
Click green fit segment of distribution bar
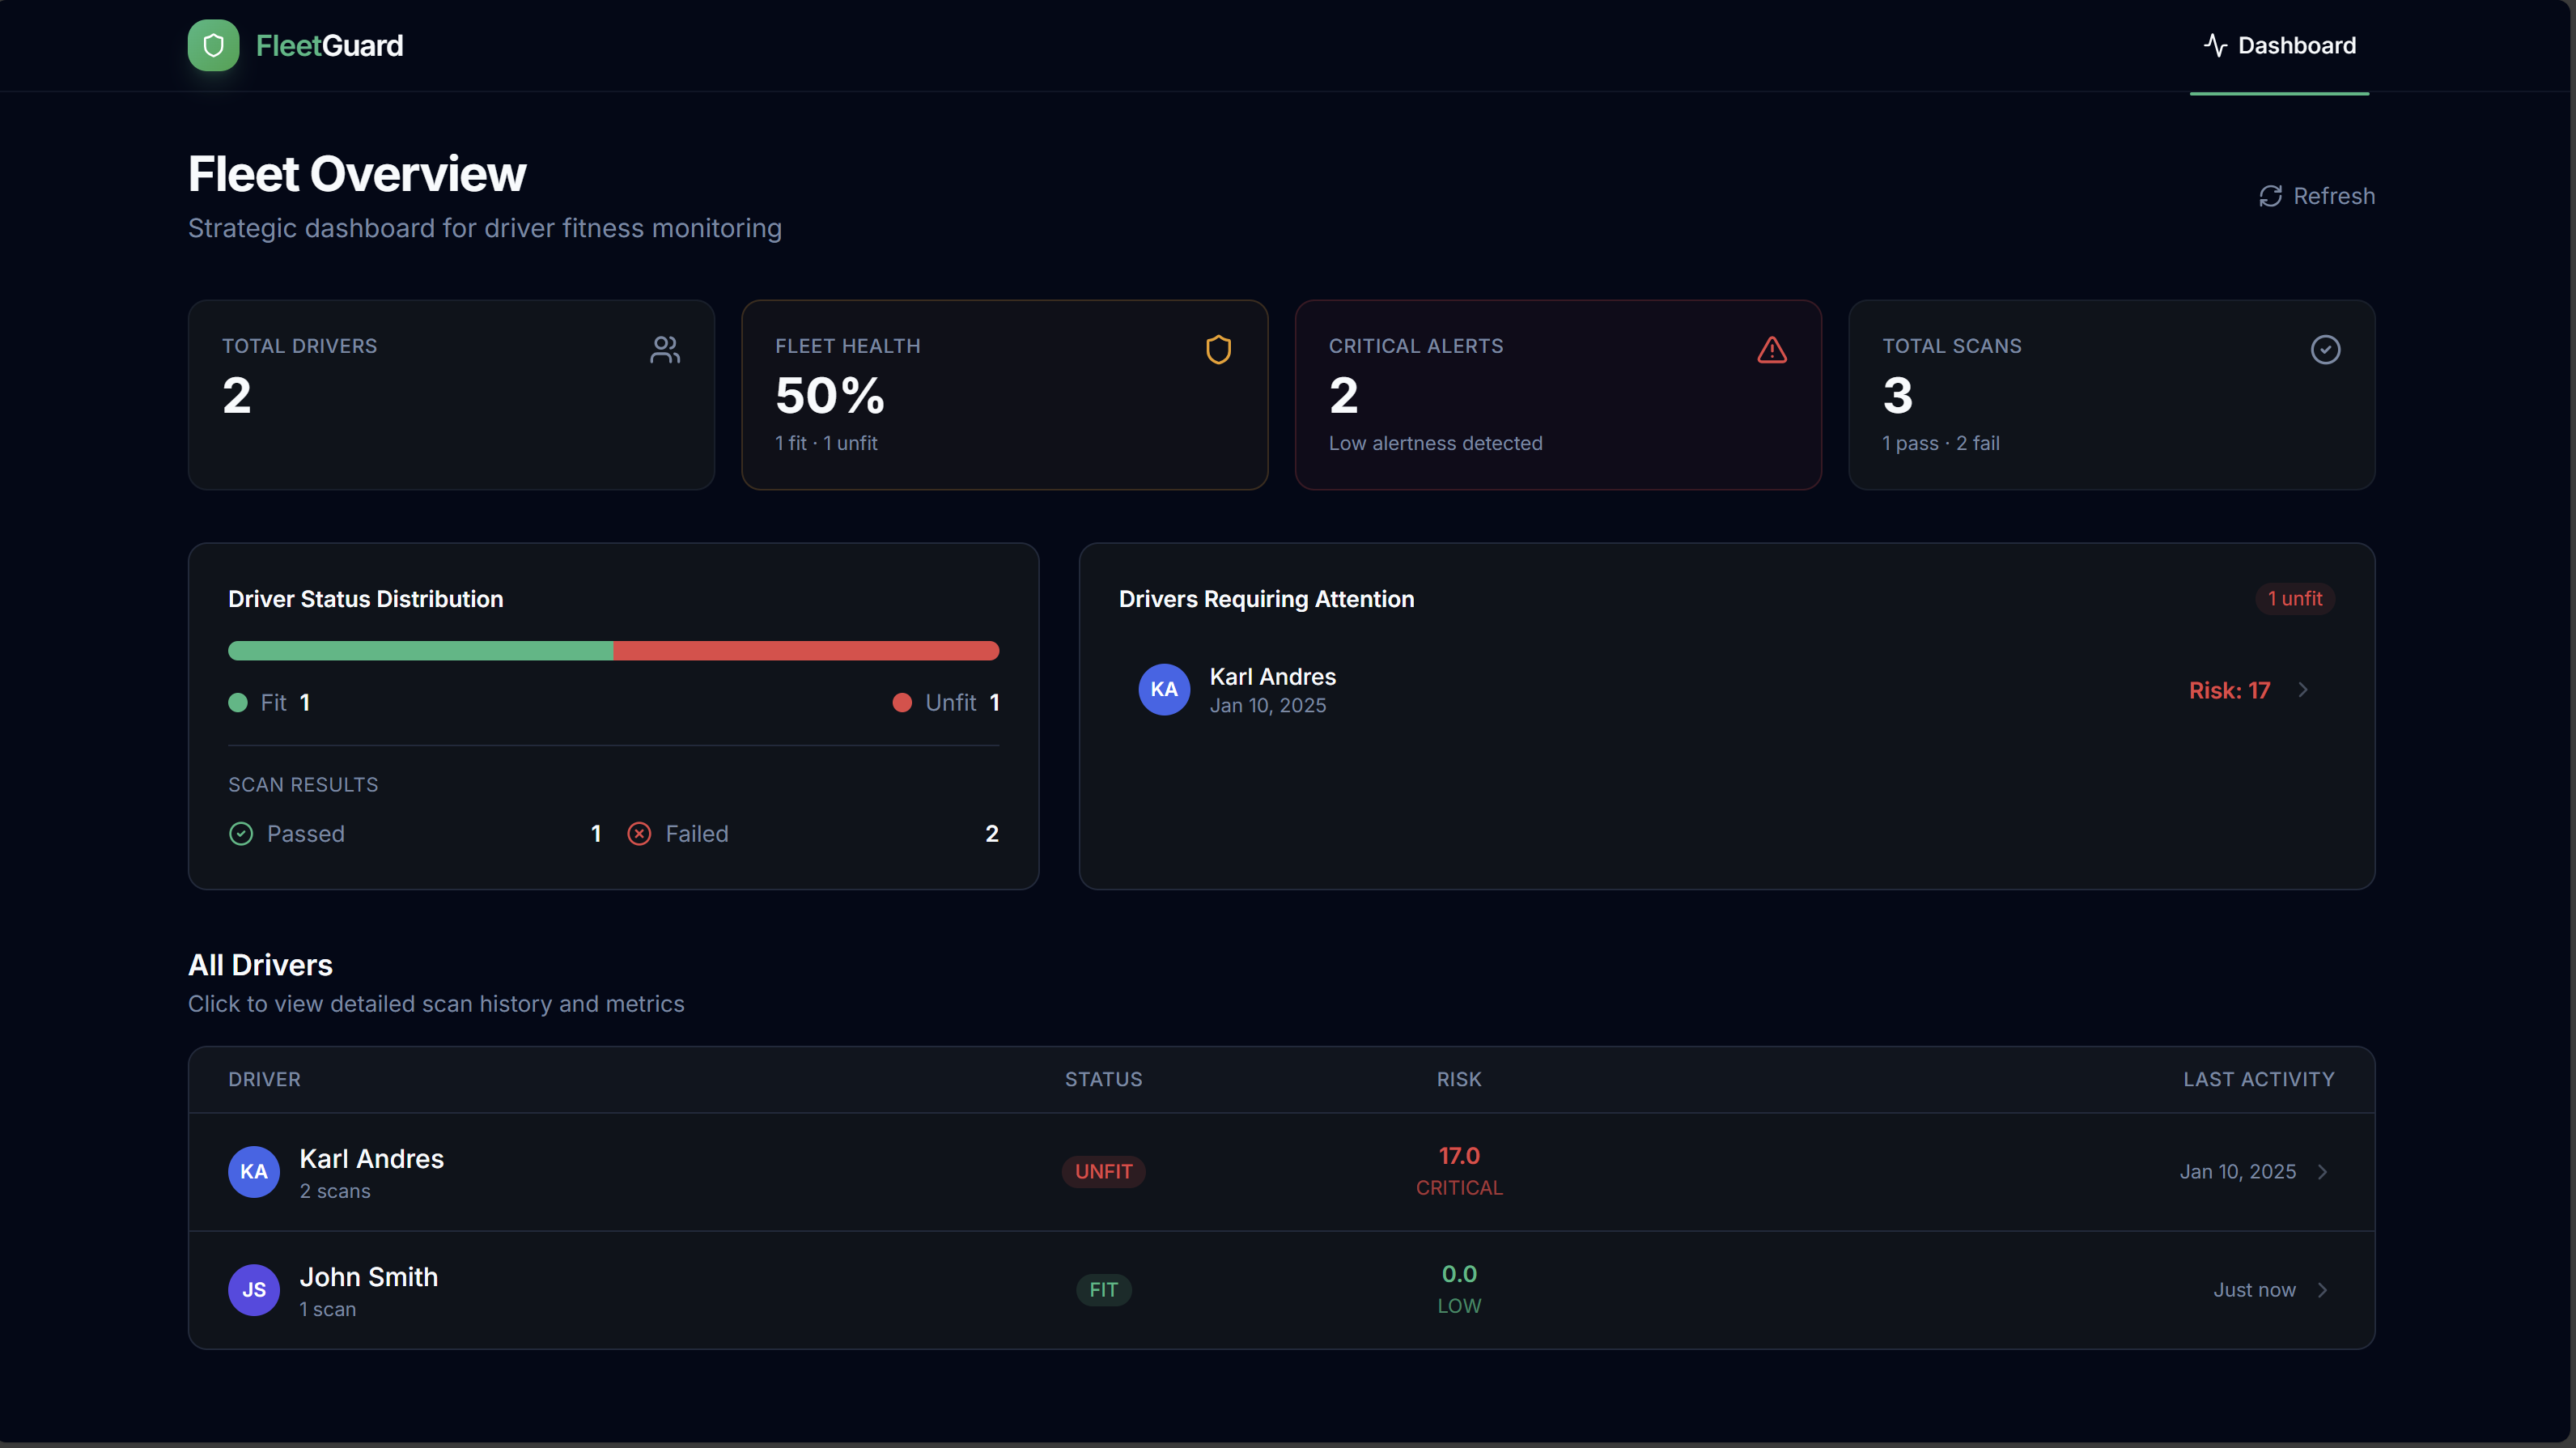[420, 651]
